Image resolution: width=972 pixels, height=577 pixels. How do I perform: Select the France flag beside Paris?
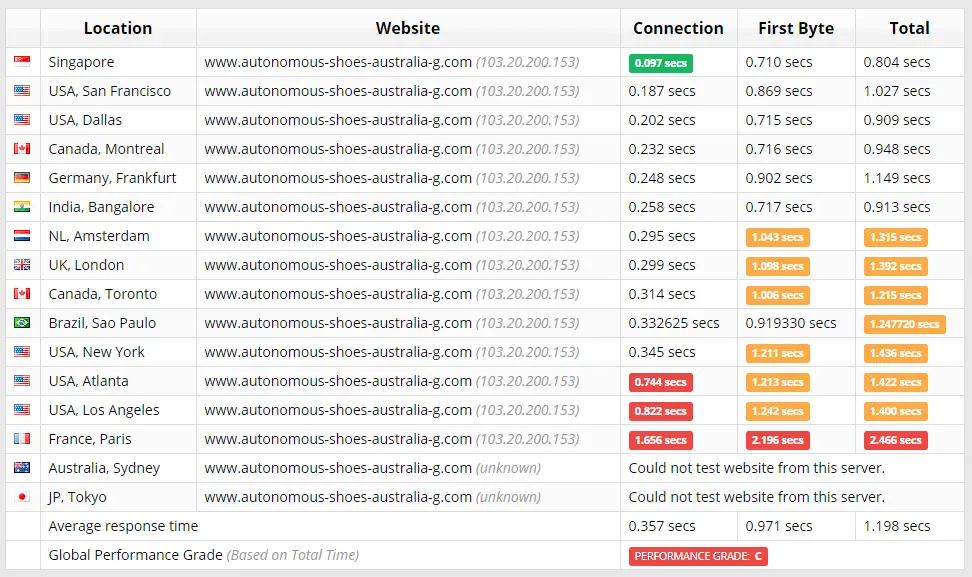(x=22, y=439)
